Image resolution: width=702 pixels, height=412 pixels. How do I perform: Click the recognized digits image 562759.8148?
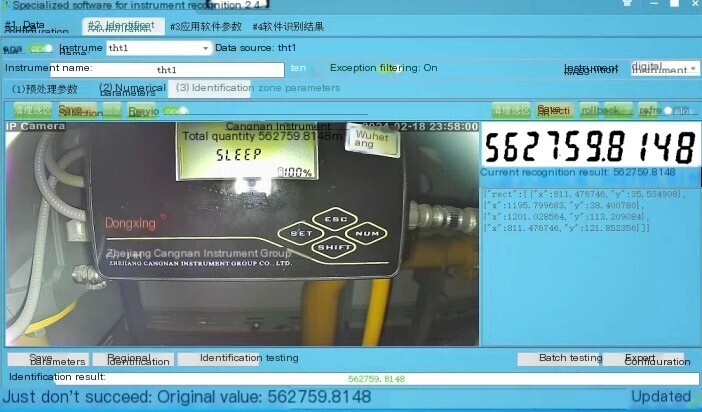click(591, 146)
